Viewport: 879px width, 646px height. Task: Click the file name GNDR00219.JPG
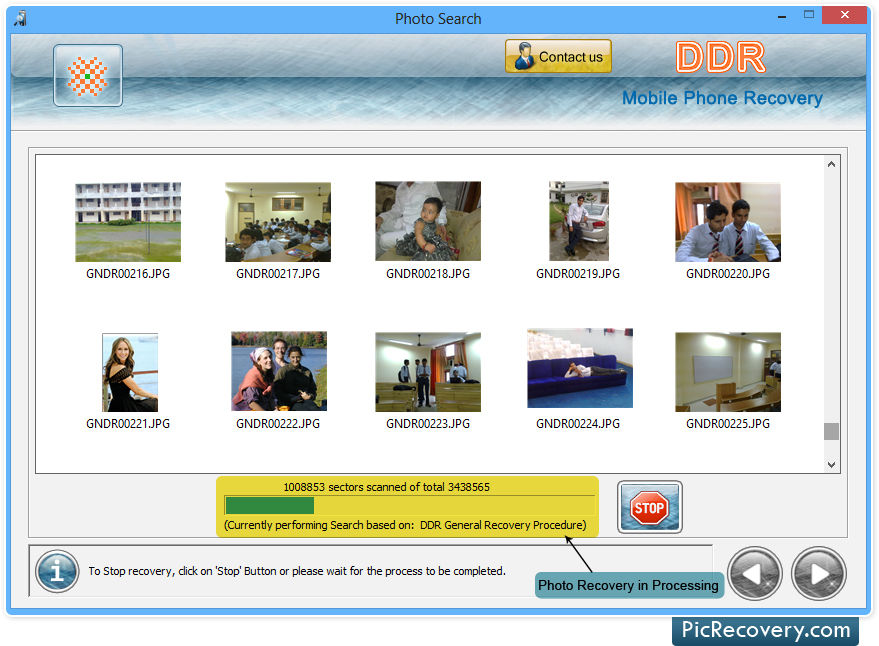pos(578,274)
